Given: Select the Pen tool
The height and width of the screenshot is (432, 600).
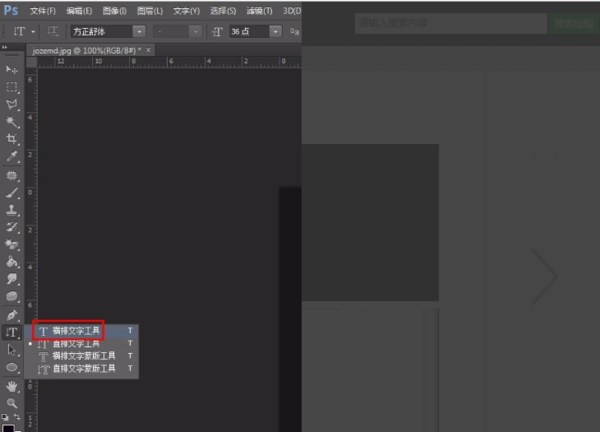Looking at the screenshot, I should tap(11, 315).
